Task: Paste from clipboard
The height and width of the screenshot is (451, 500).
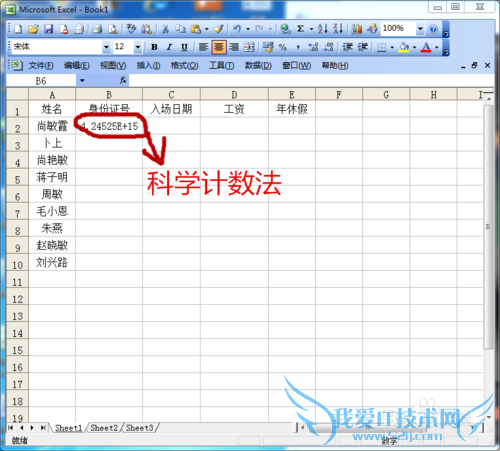Action: [x=196, y=29]
